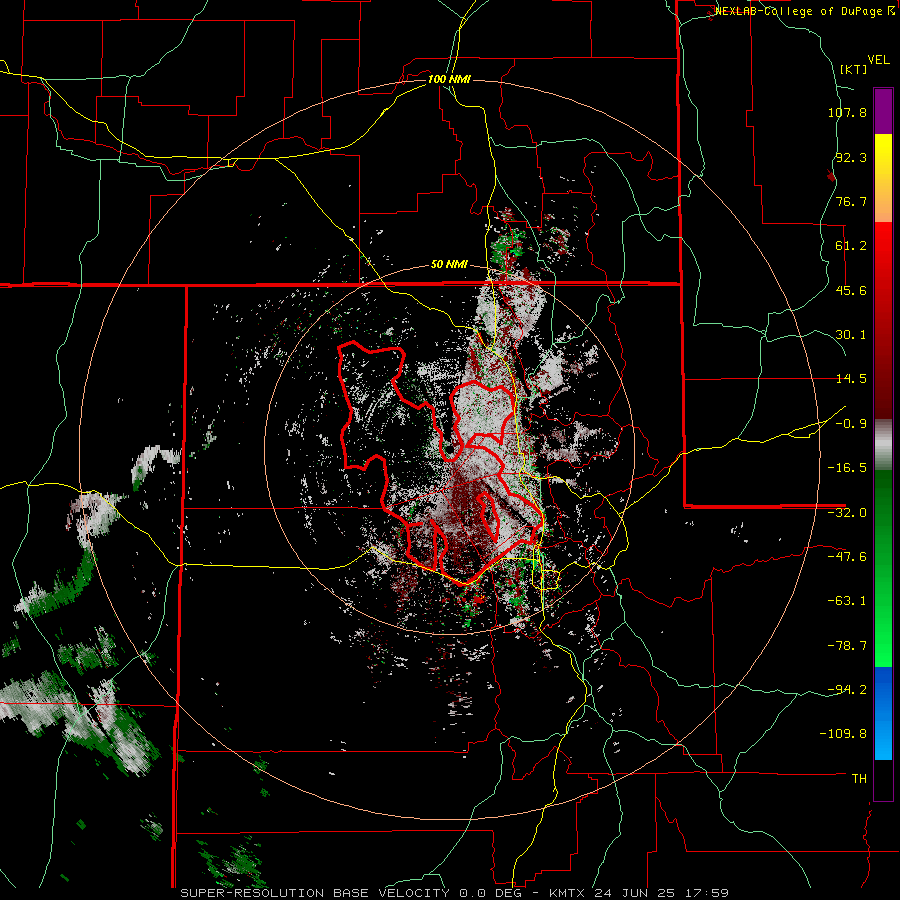
Task: Click the [KT] units label
Action: coord(854,69)
